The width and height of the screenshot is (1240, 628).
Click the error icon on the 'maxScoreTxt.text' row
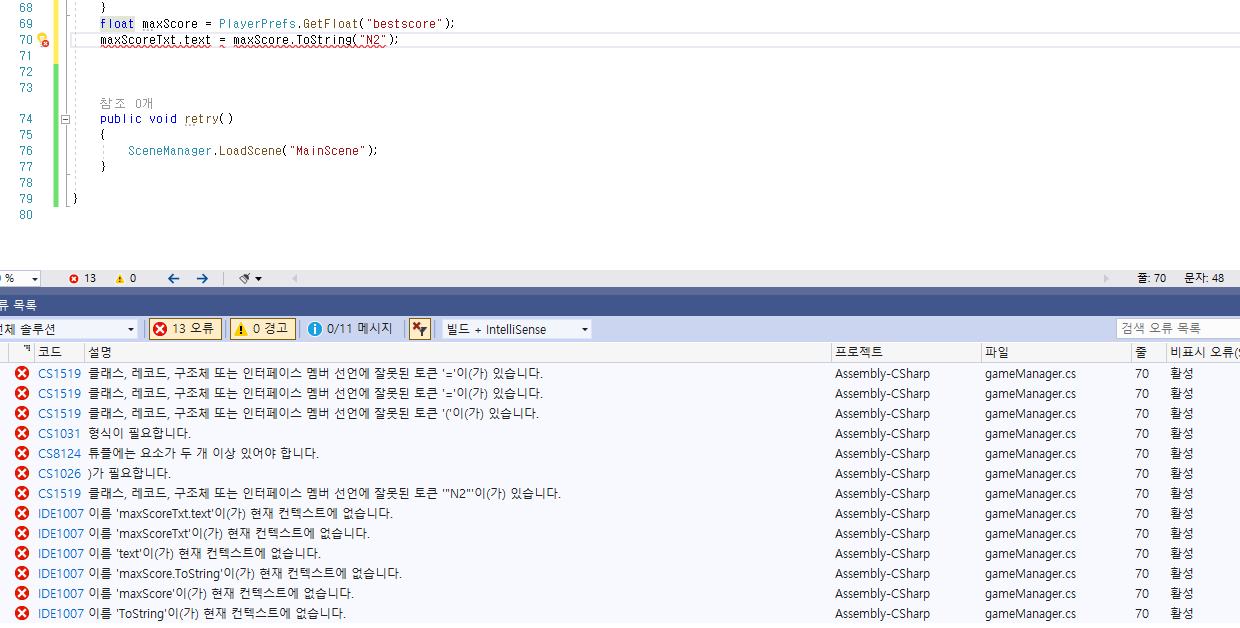point(22,513)
